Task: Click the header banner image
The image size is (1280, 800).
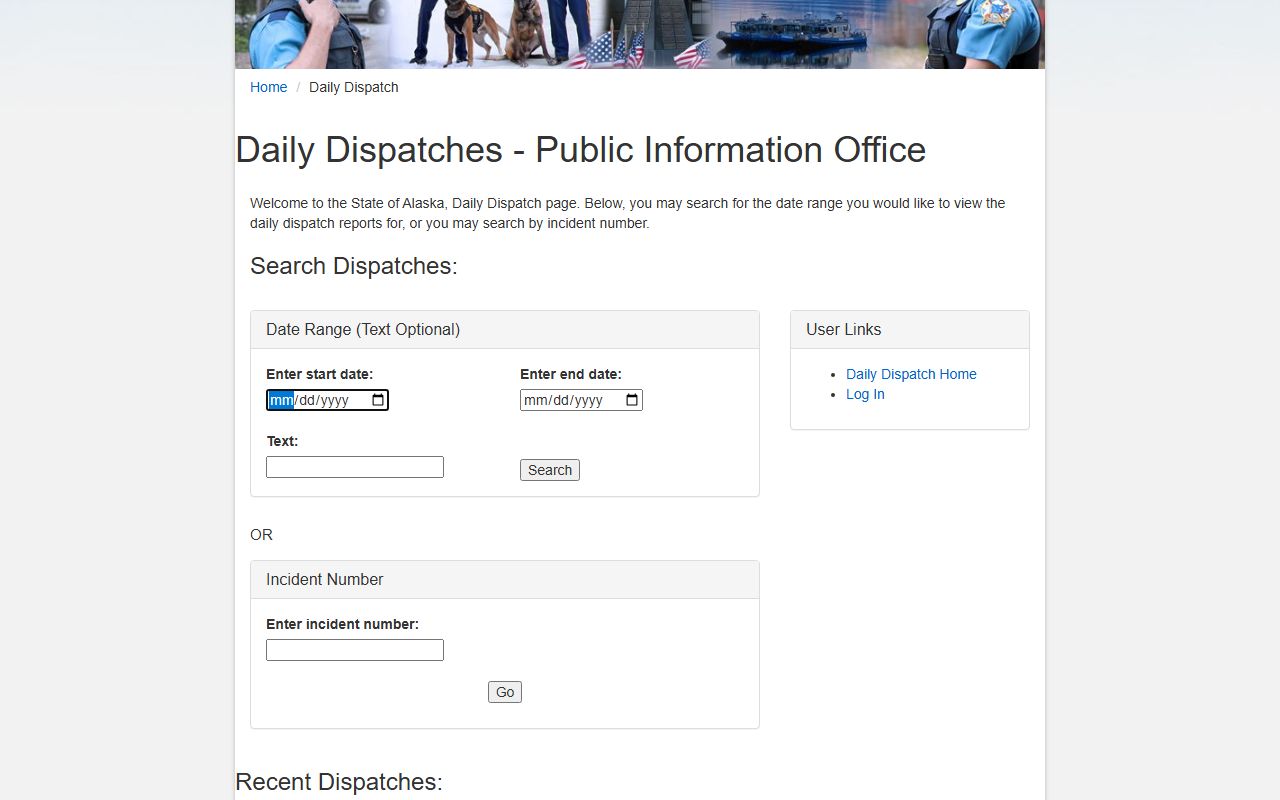Action: (640, 34)
